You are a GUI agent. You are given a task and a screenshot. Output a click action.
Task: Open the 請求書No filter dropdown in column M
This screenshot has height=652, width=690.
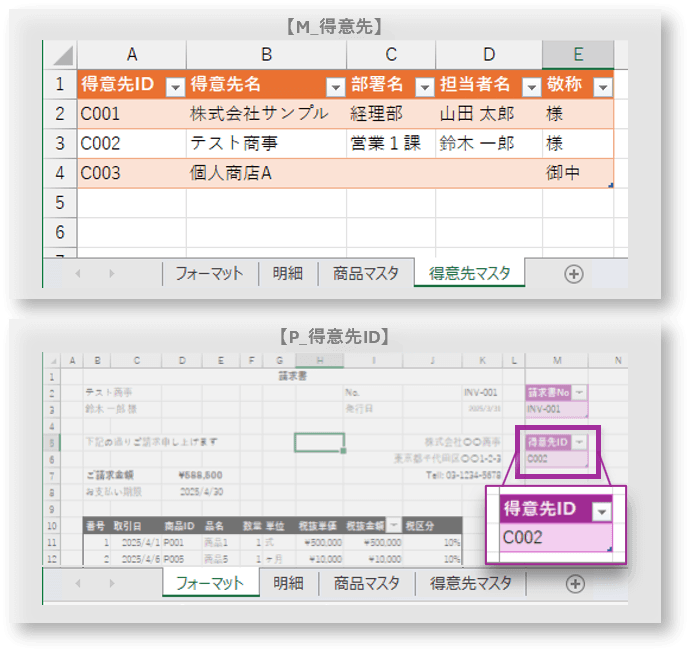click(x=580, y=393)
